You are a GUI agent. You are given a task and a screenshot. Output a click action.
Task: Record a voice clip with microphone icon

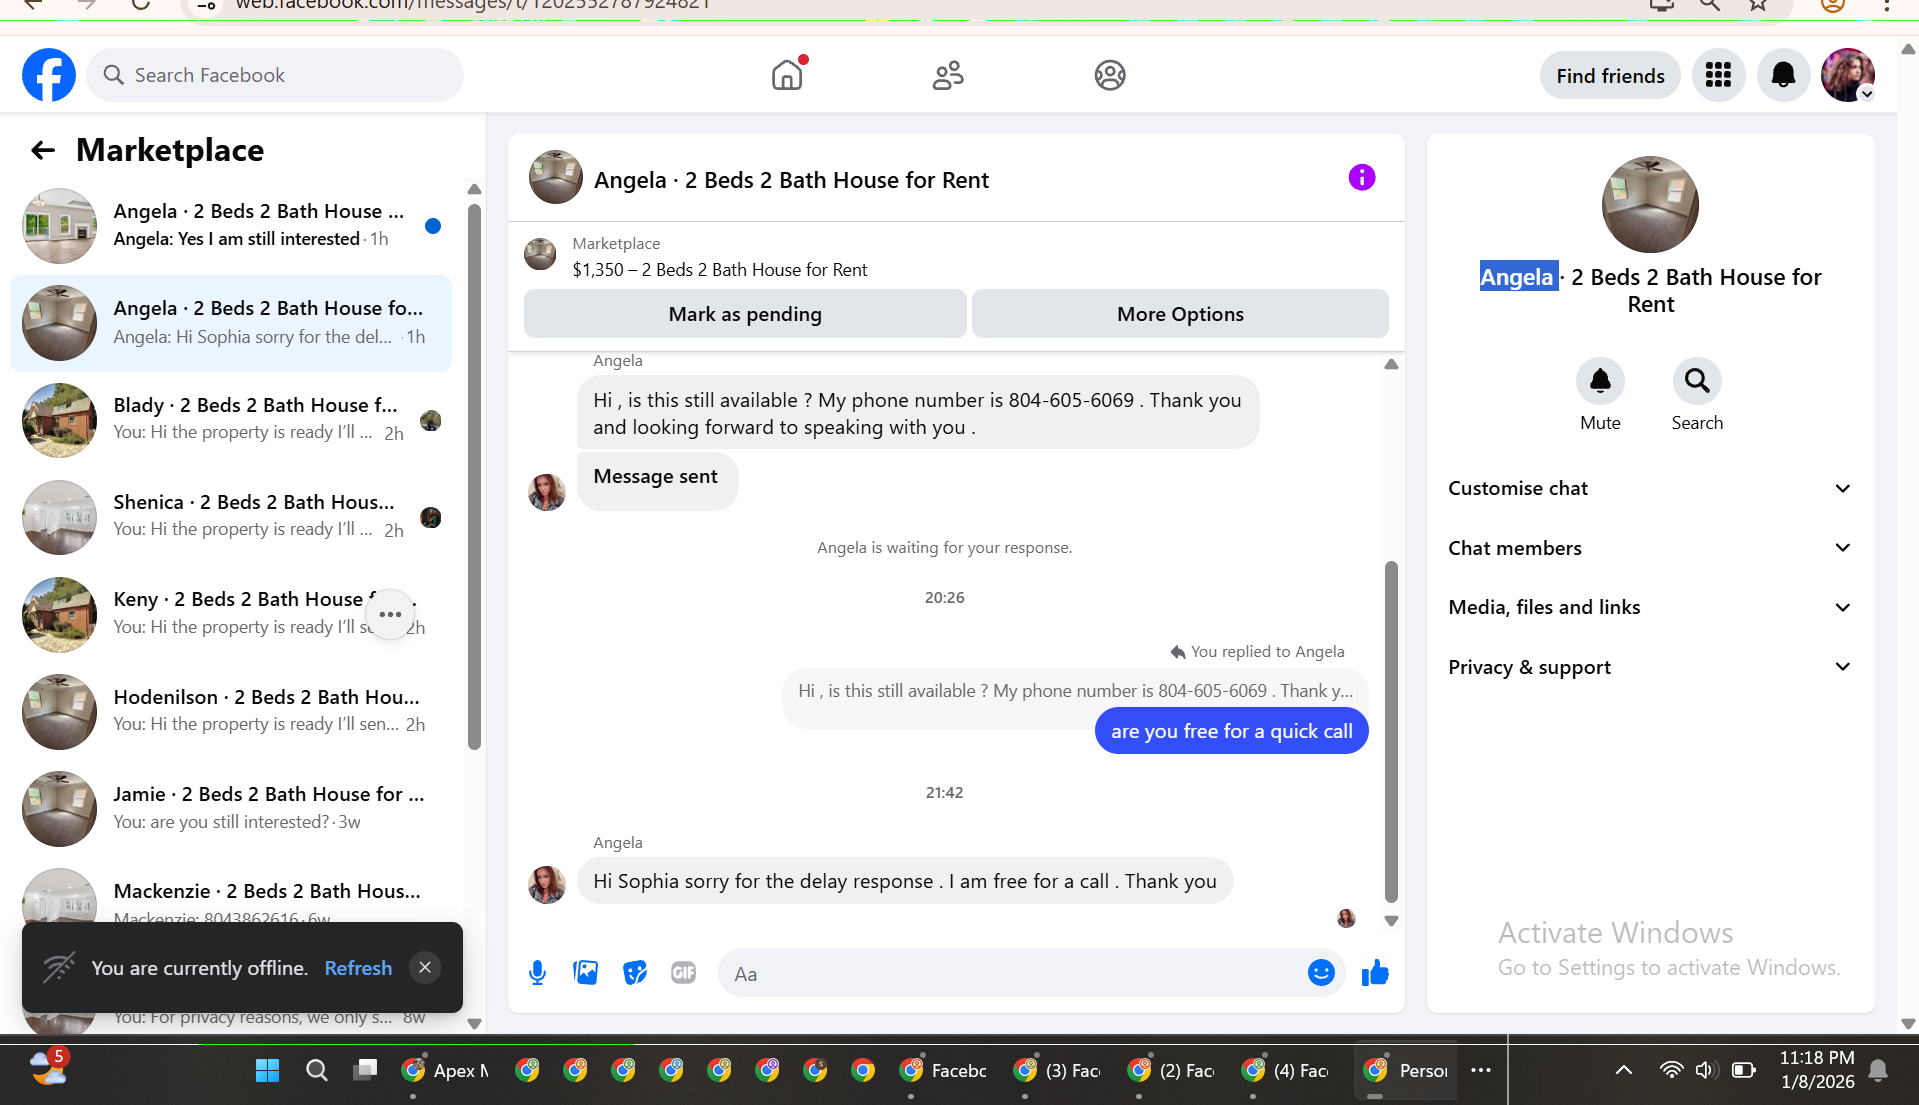point(537,973)
